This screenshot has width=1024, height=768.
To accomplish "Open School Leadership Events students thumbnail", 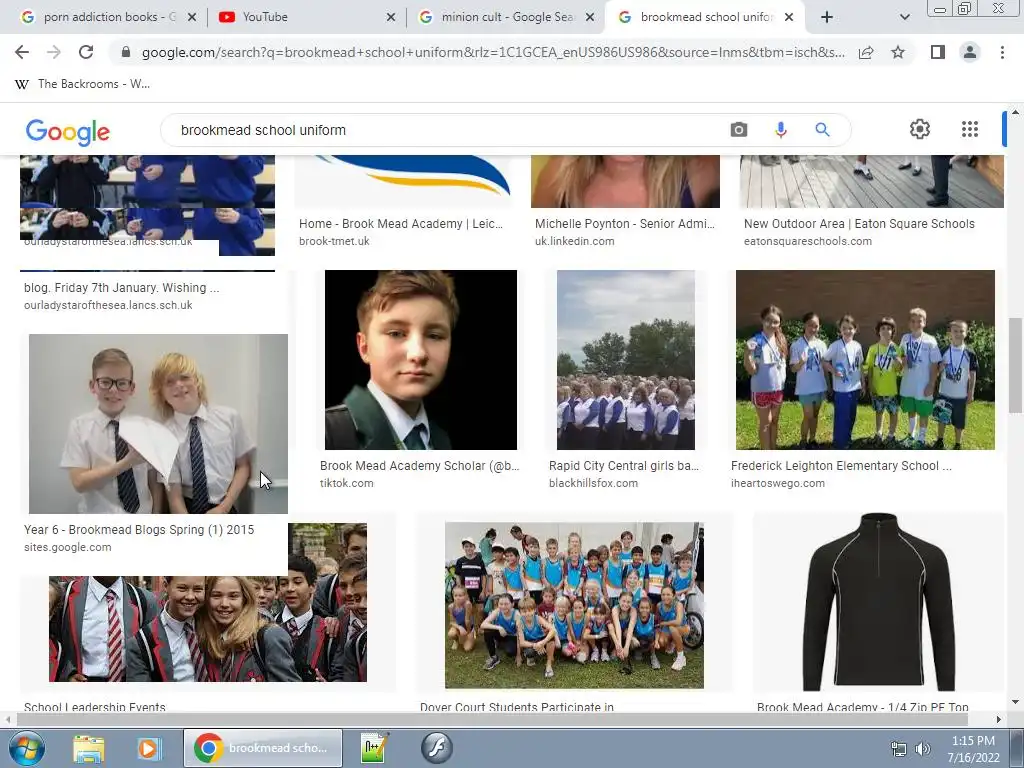I will [x=208, y=629].
